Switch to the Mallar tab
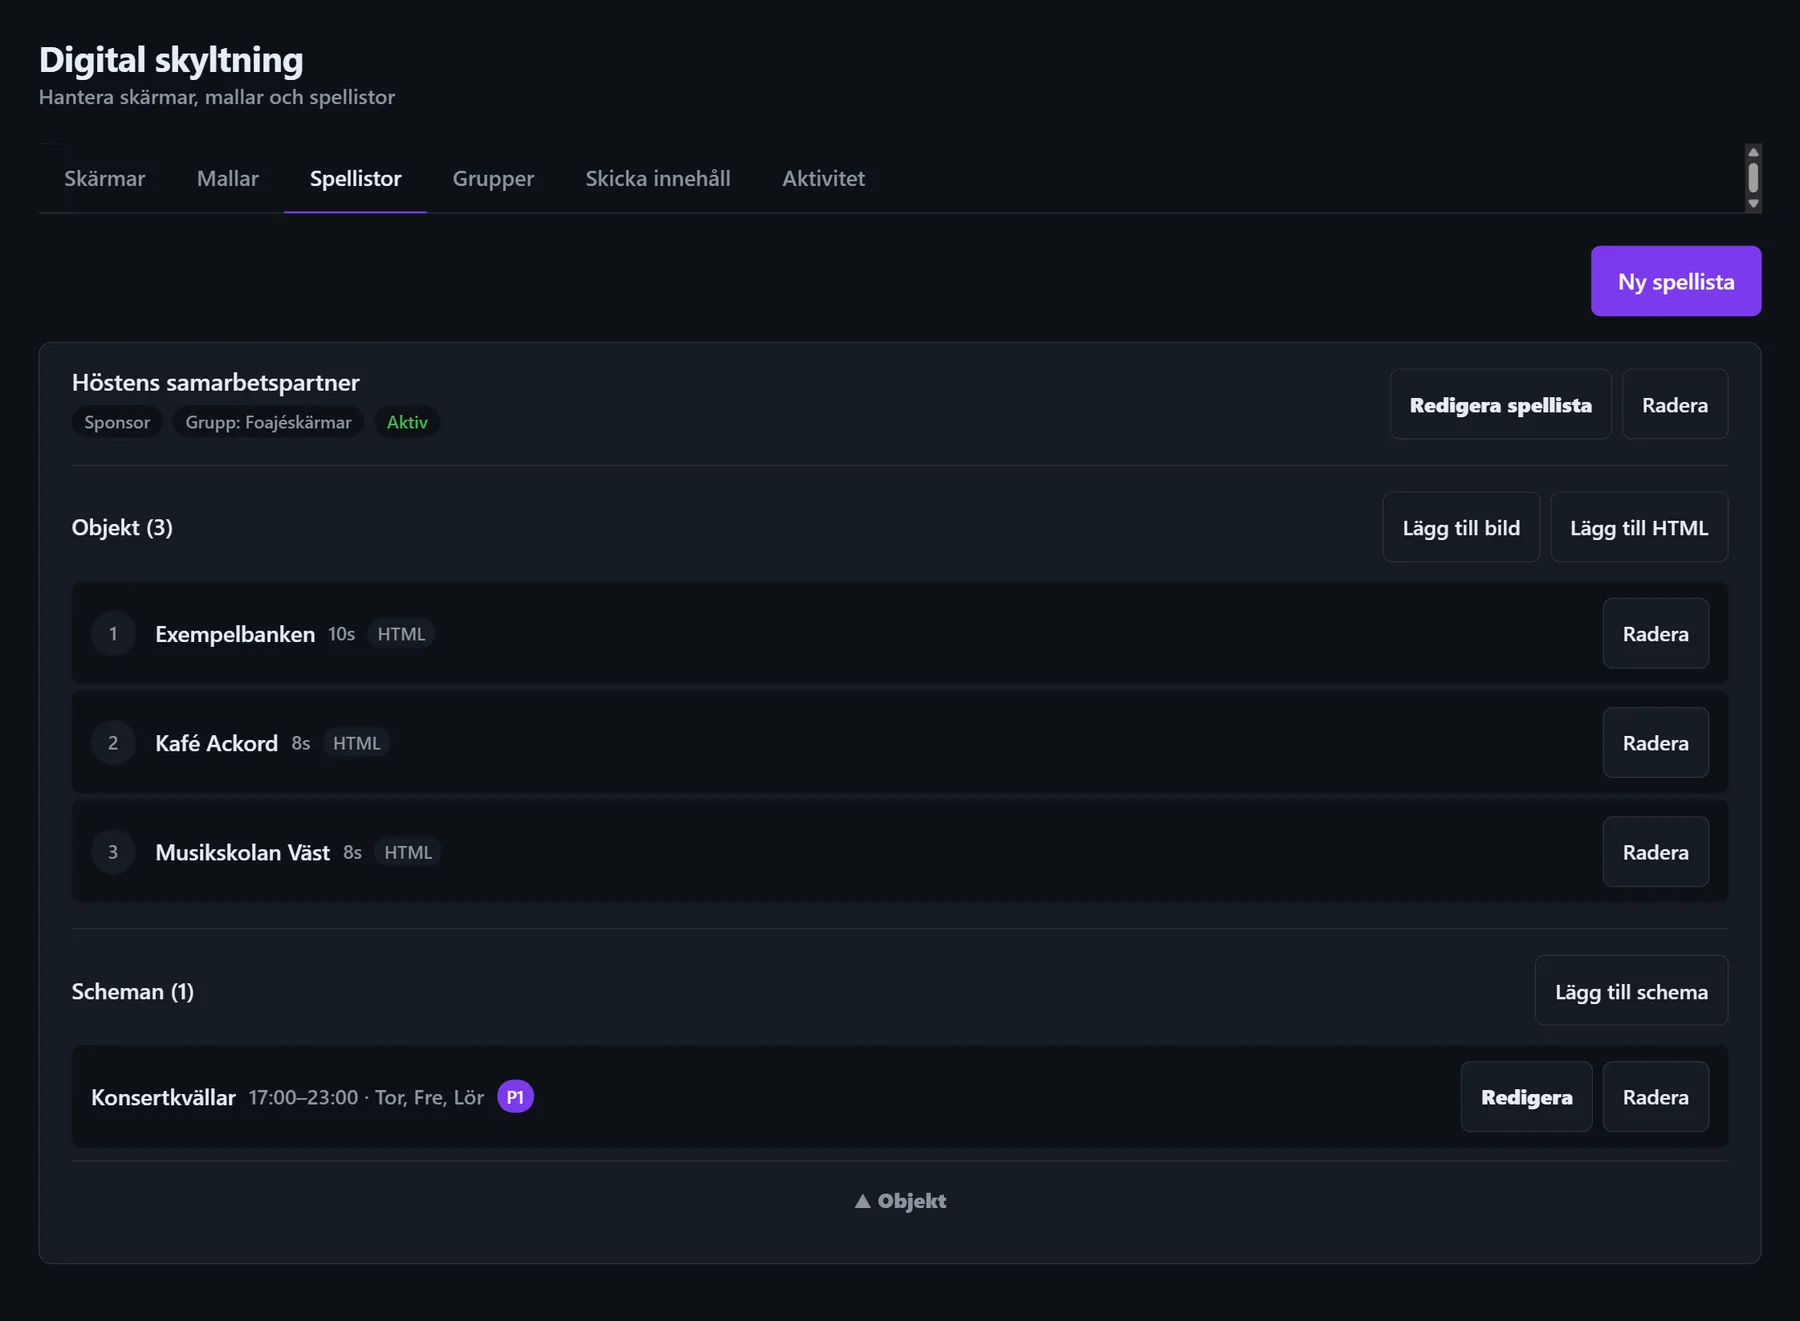This screenshot has height=1321, width=1800. pyautogui.click(x=227, y=178)
